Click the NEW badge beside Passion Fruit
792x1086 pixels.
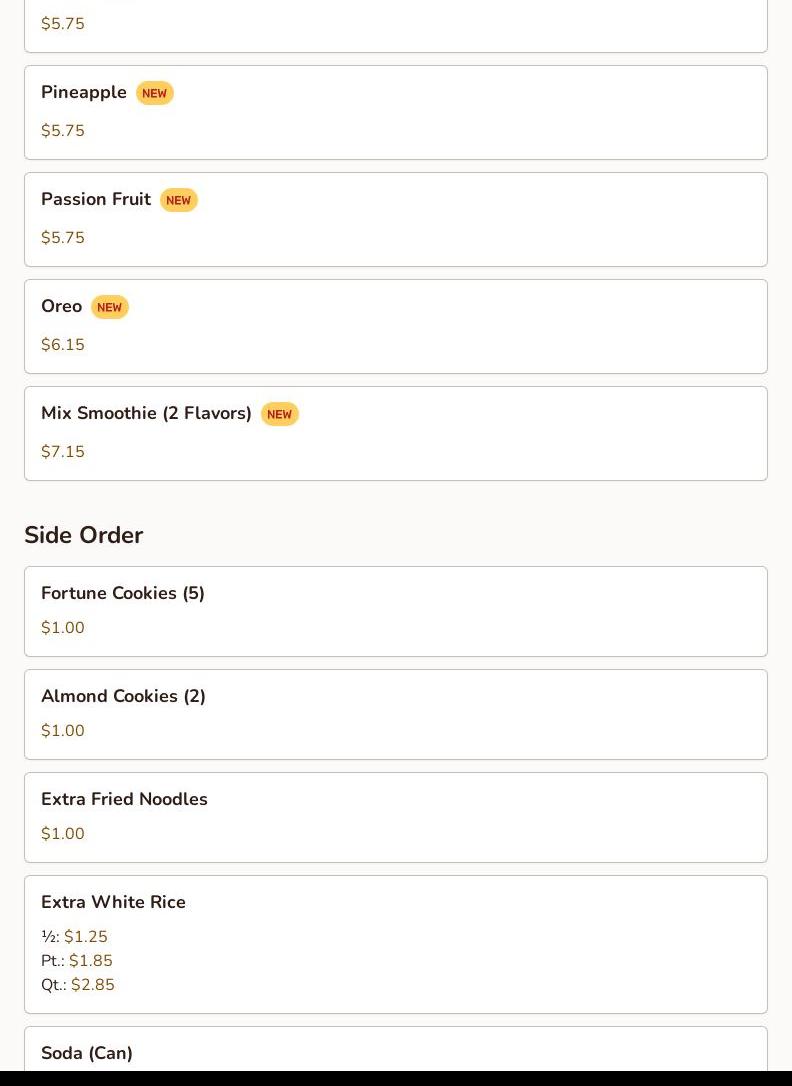(x=178, y=200)
